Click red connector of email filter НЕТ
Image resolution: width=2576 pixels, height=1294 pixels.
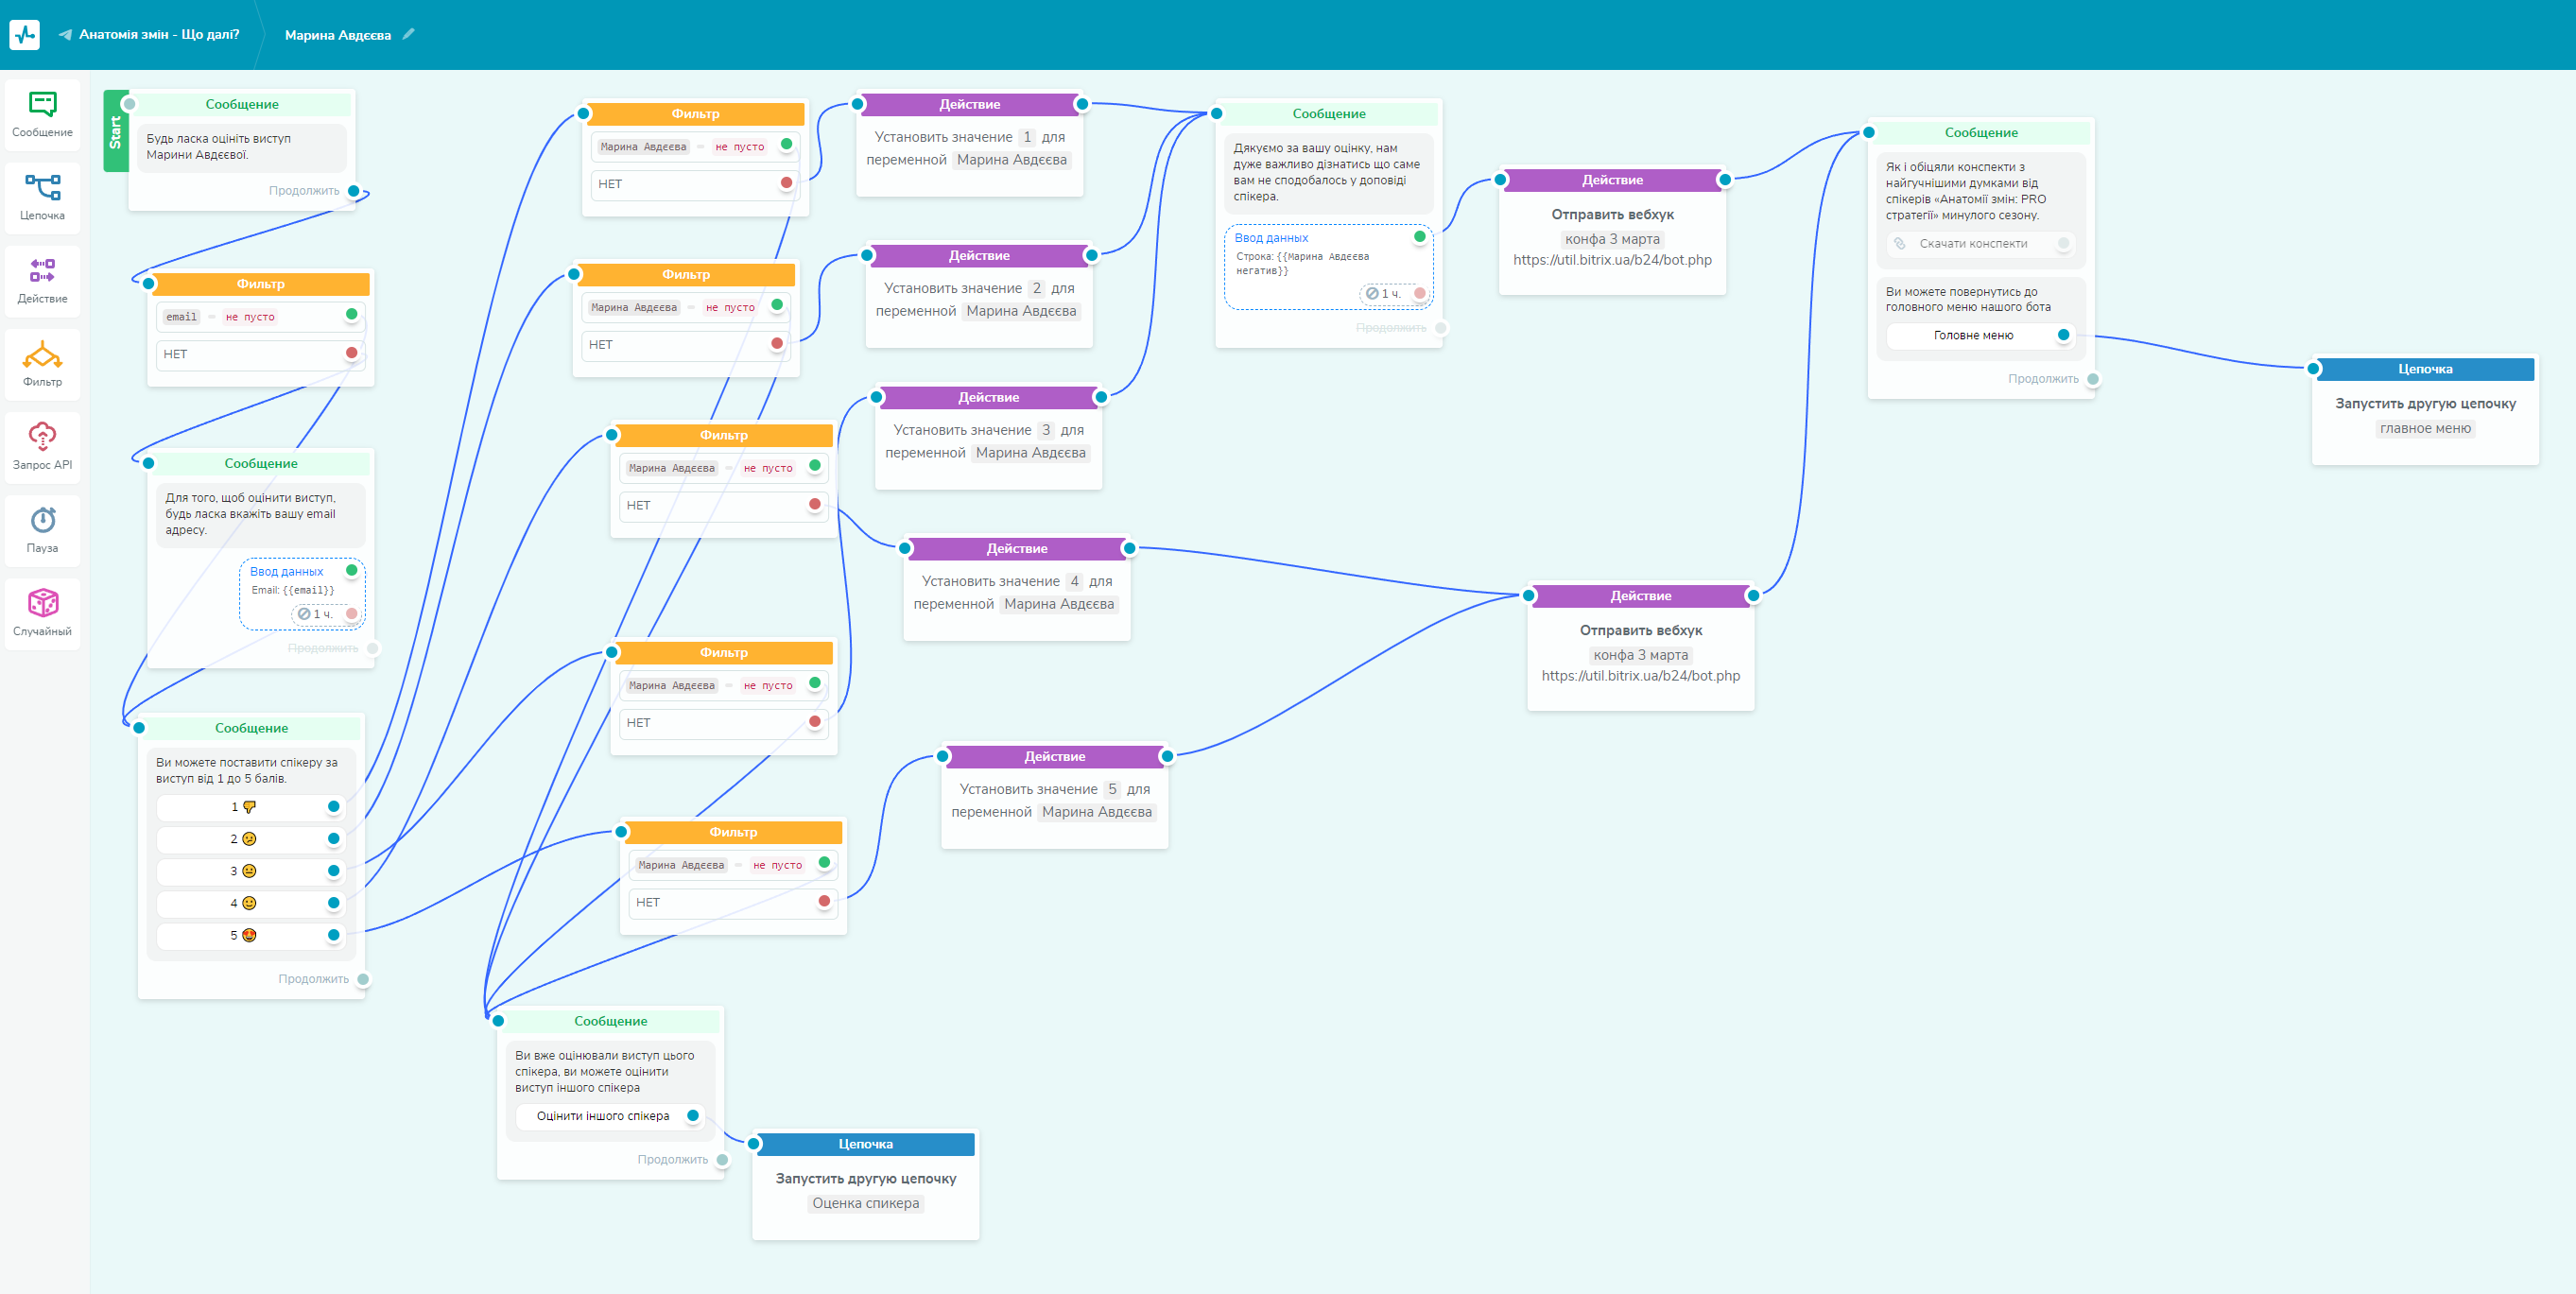click(351, 353)
